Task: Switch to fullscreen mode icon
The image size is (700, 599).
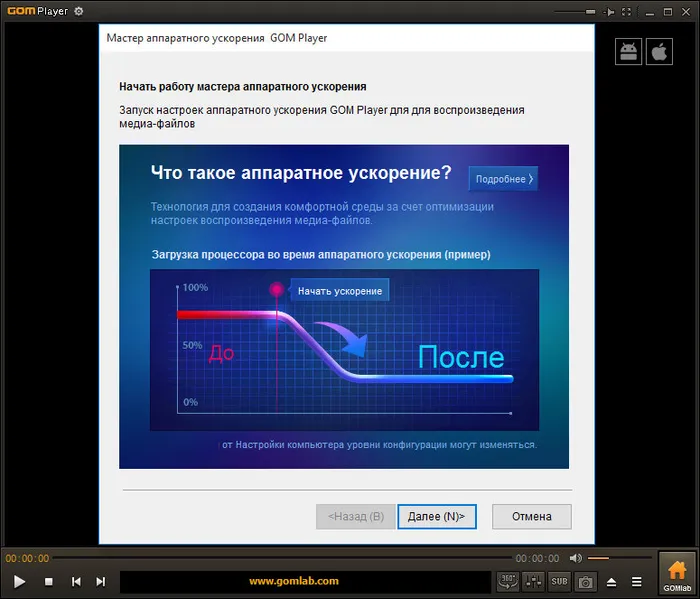Action: click(626, 12)
